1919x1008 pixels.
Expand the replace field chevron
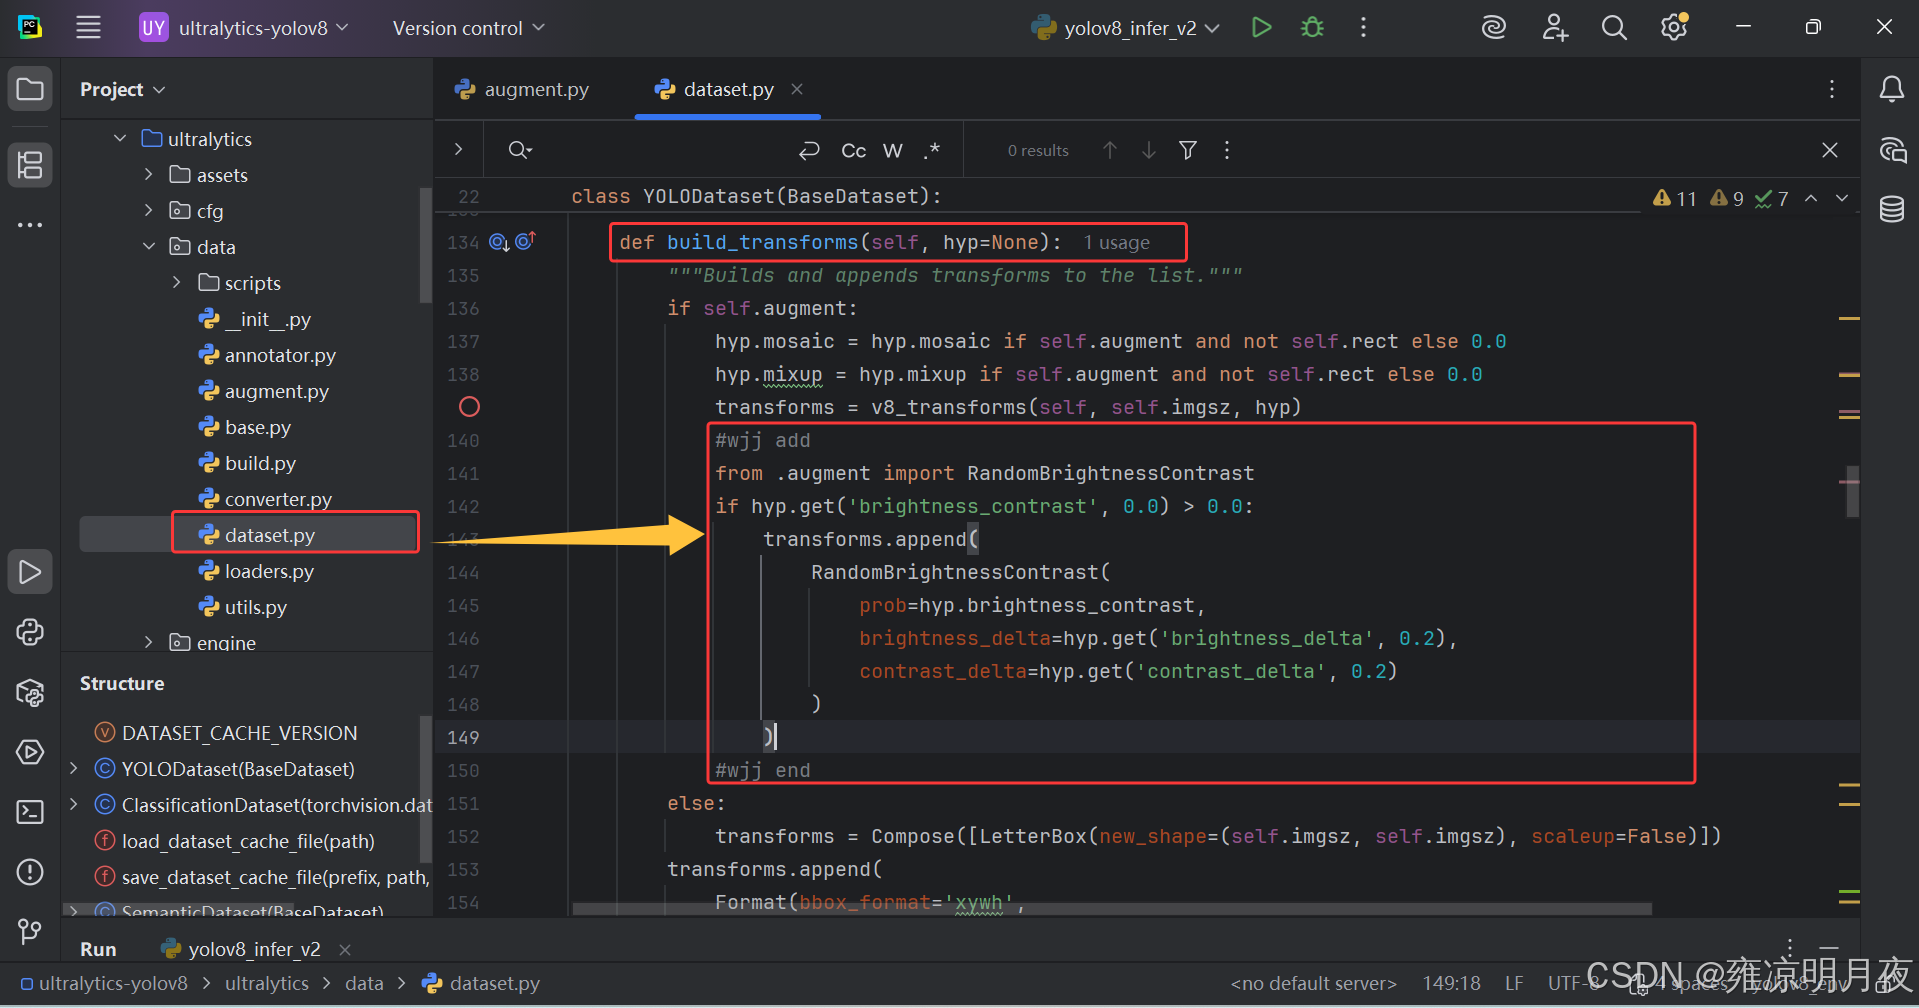tap(458, 149)
